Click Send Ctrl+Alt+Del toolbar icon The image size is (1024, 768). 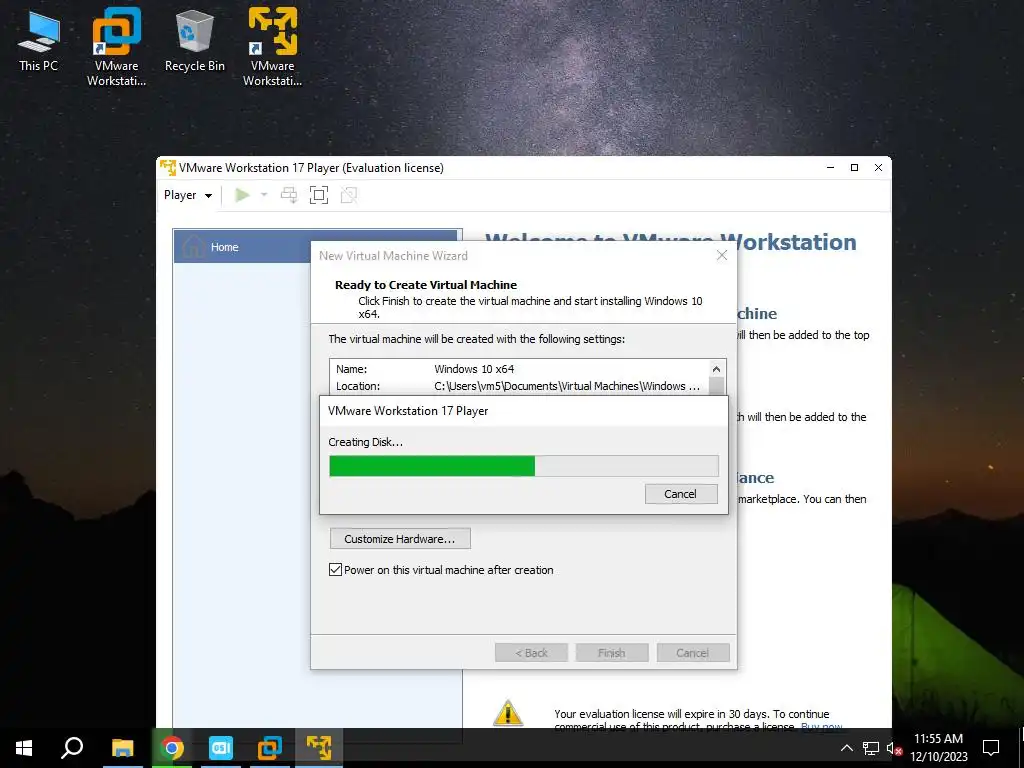click(x=289, y=195)
